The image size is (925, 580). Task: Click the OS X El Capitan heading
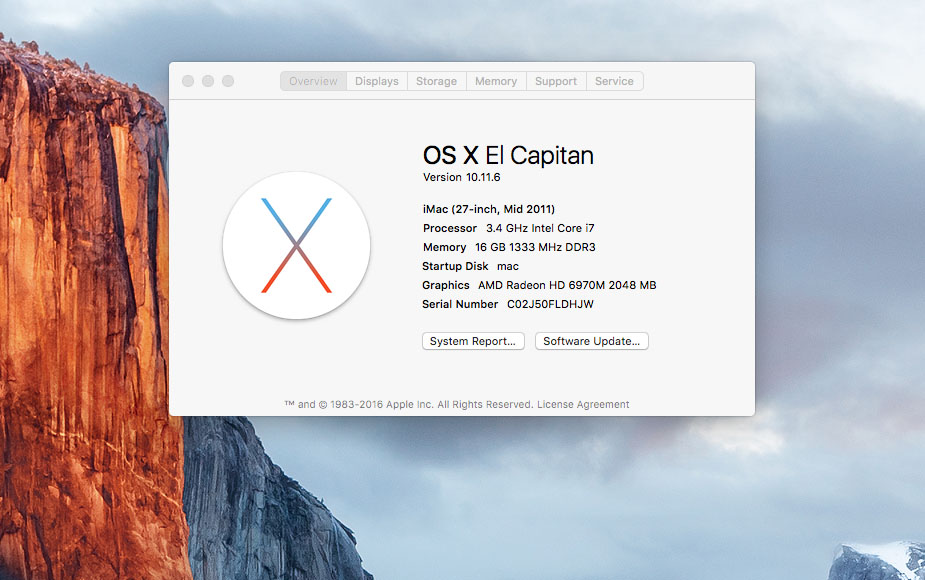[x=508, y=155]
